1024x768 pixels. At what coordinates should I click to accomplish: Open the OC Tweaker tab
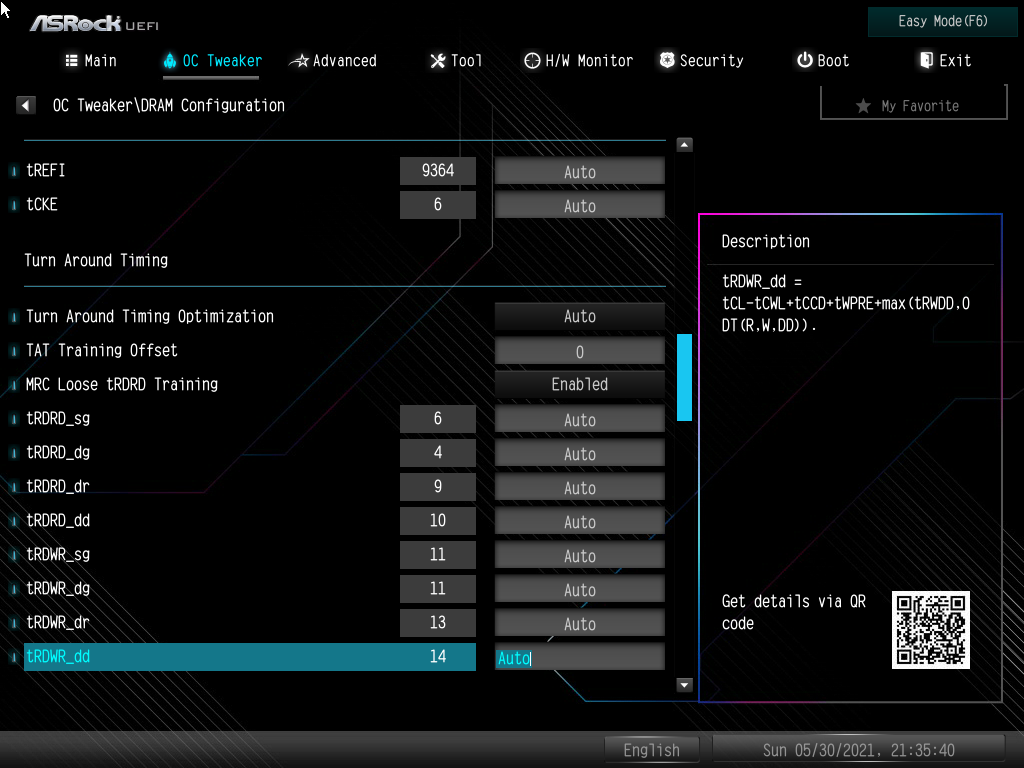point(212,61)
